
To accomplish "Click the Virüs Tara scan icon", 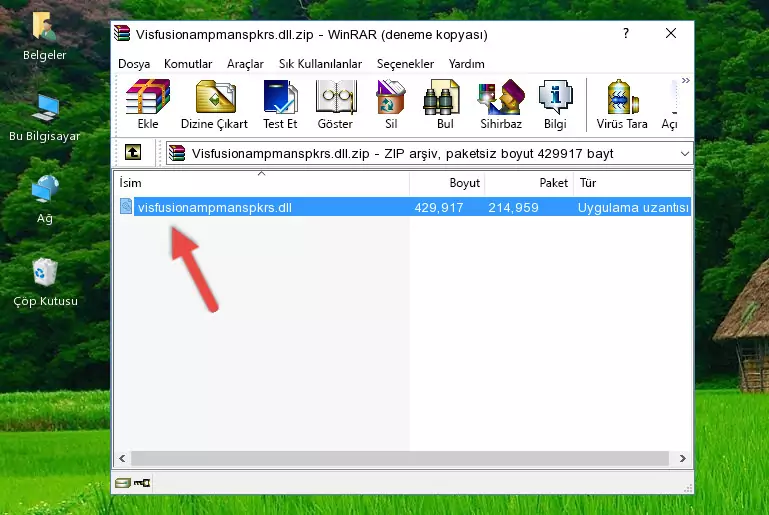I will (x=622, y=104).
